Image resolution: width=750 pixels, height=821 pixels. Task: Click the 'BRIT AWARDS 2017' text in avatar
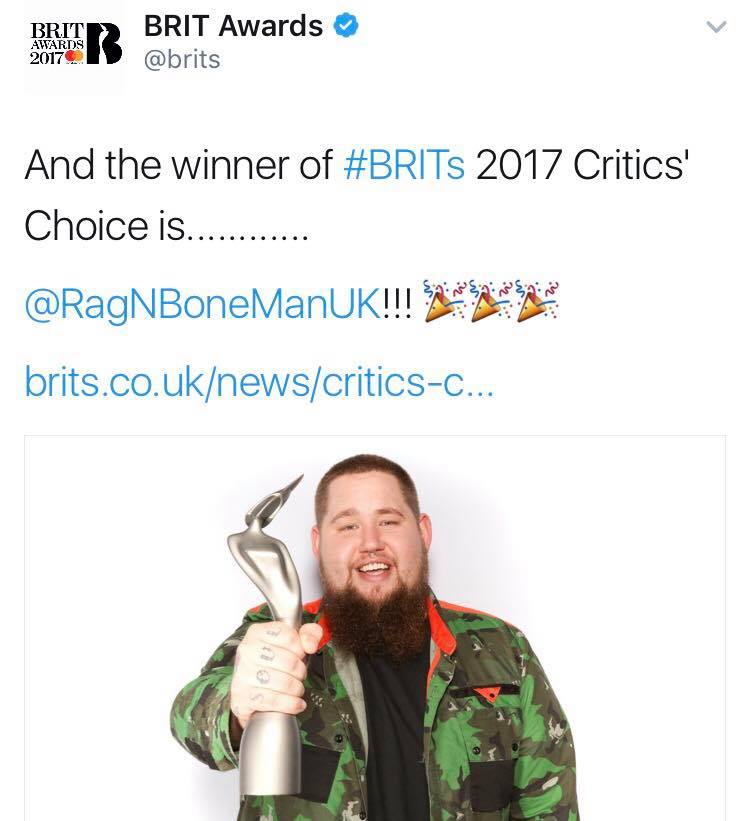pyautogui.click(x=57, y=44)
